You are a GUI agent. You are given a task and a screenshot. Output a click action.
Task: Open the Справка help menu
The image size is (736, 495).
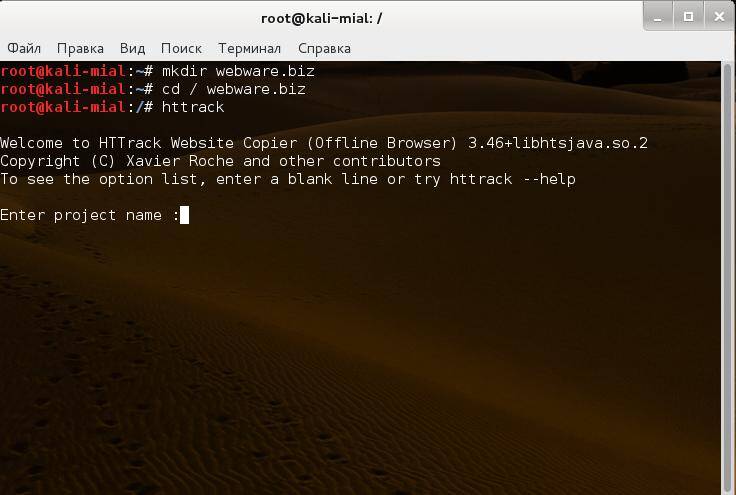click(x=324, y=48)
